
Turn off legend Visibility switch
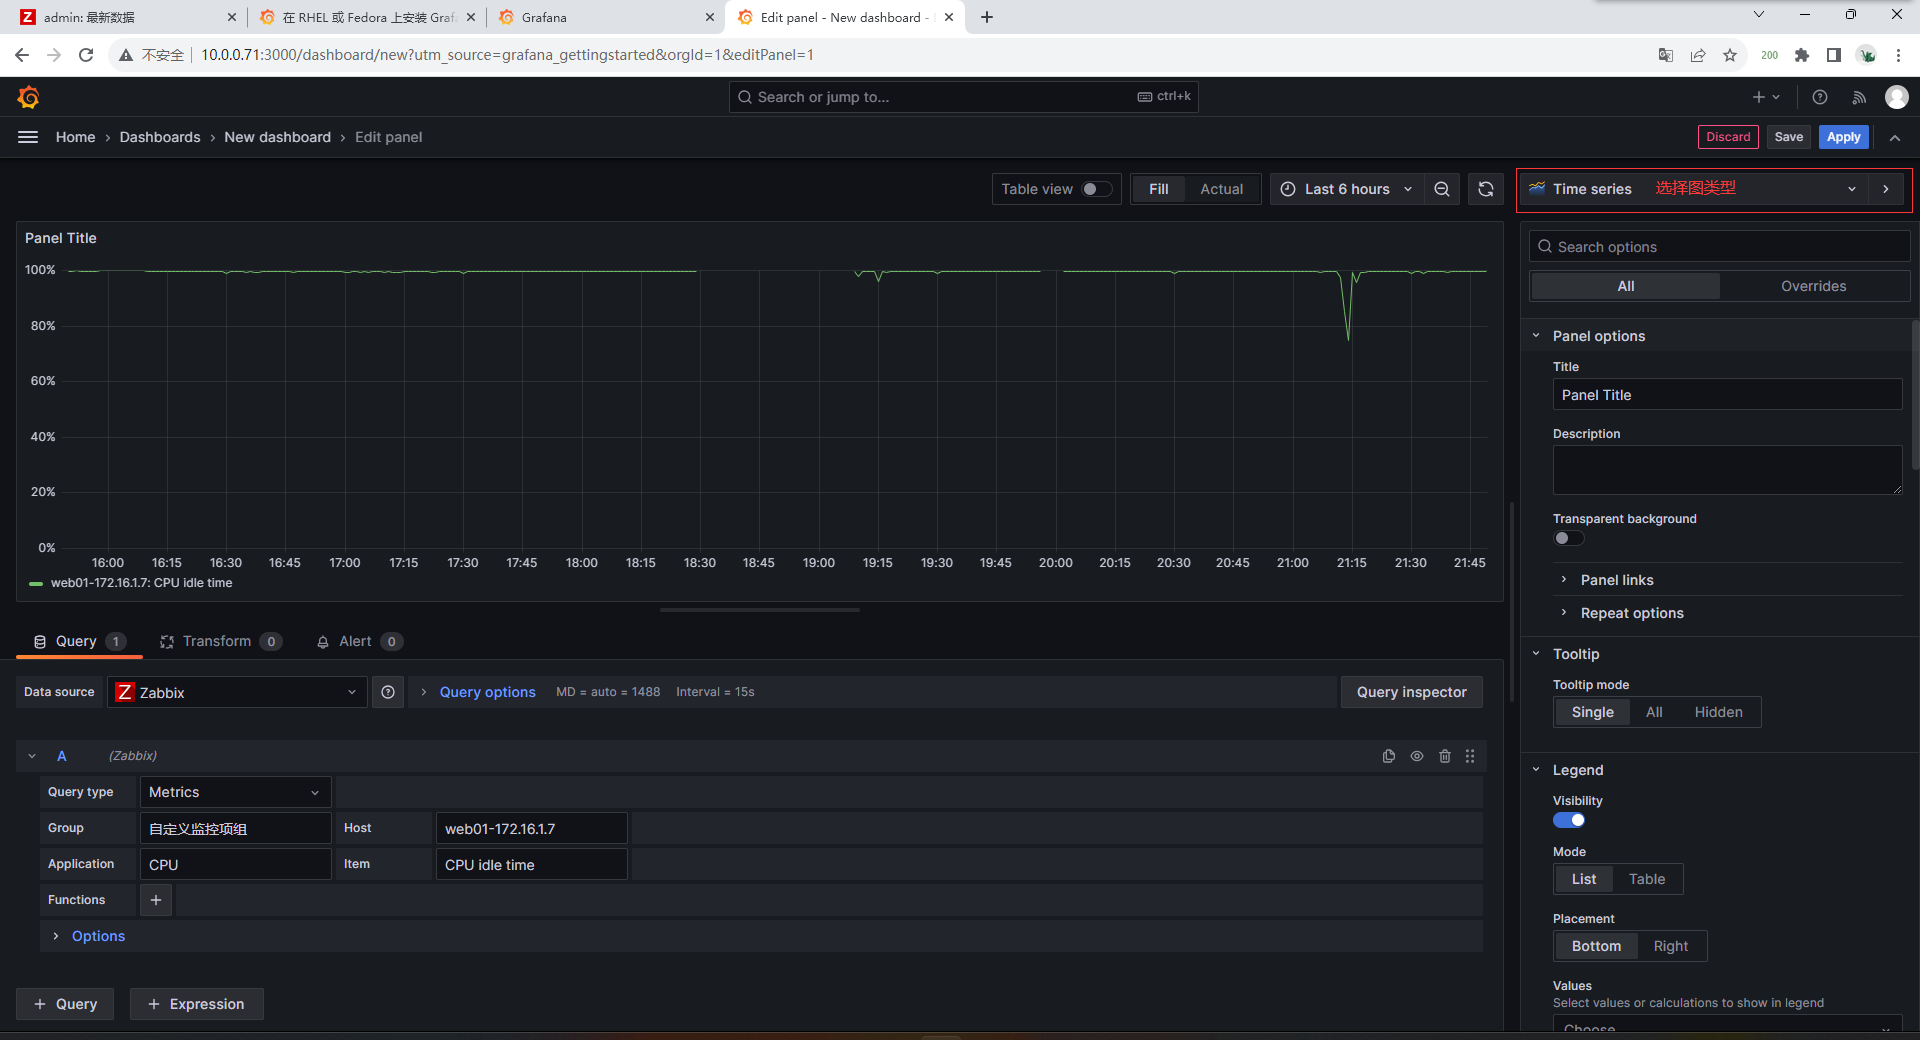tap(1568, 821)
